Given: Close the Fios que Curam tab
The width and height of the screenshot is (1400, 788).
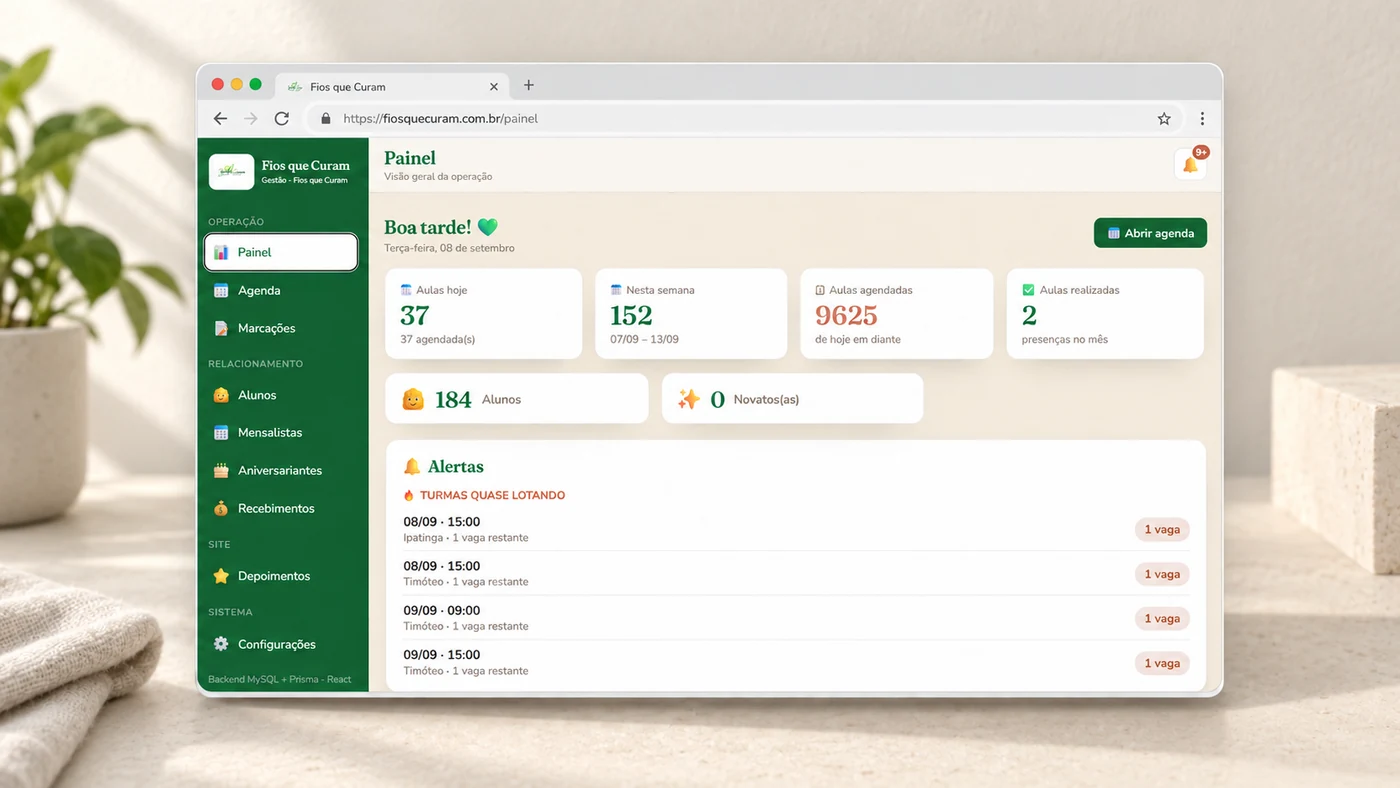Looking at the screenshot, I should click(x=494, y=87).
